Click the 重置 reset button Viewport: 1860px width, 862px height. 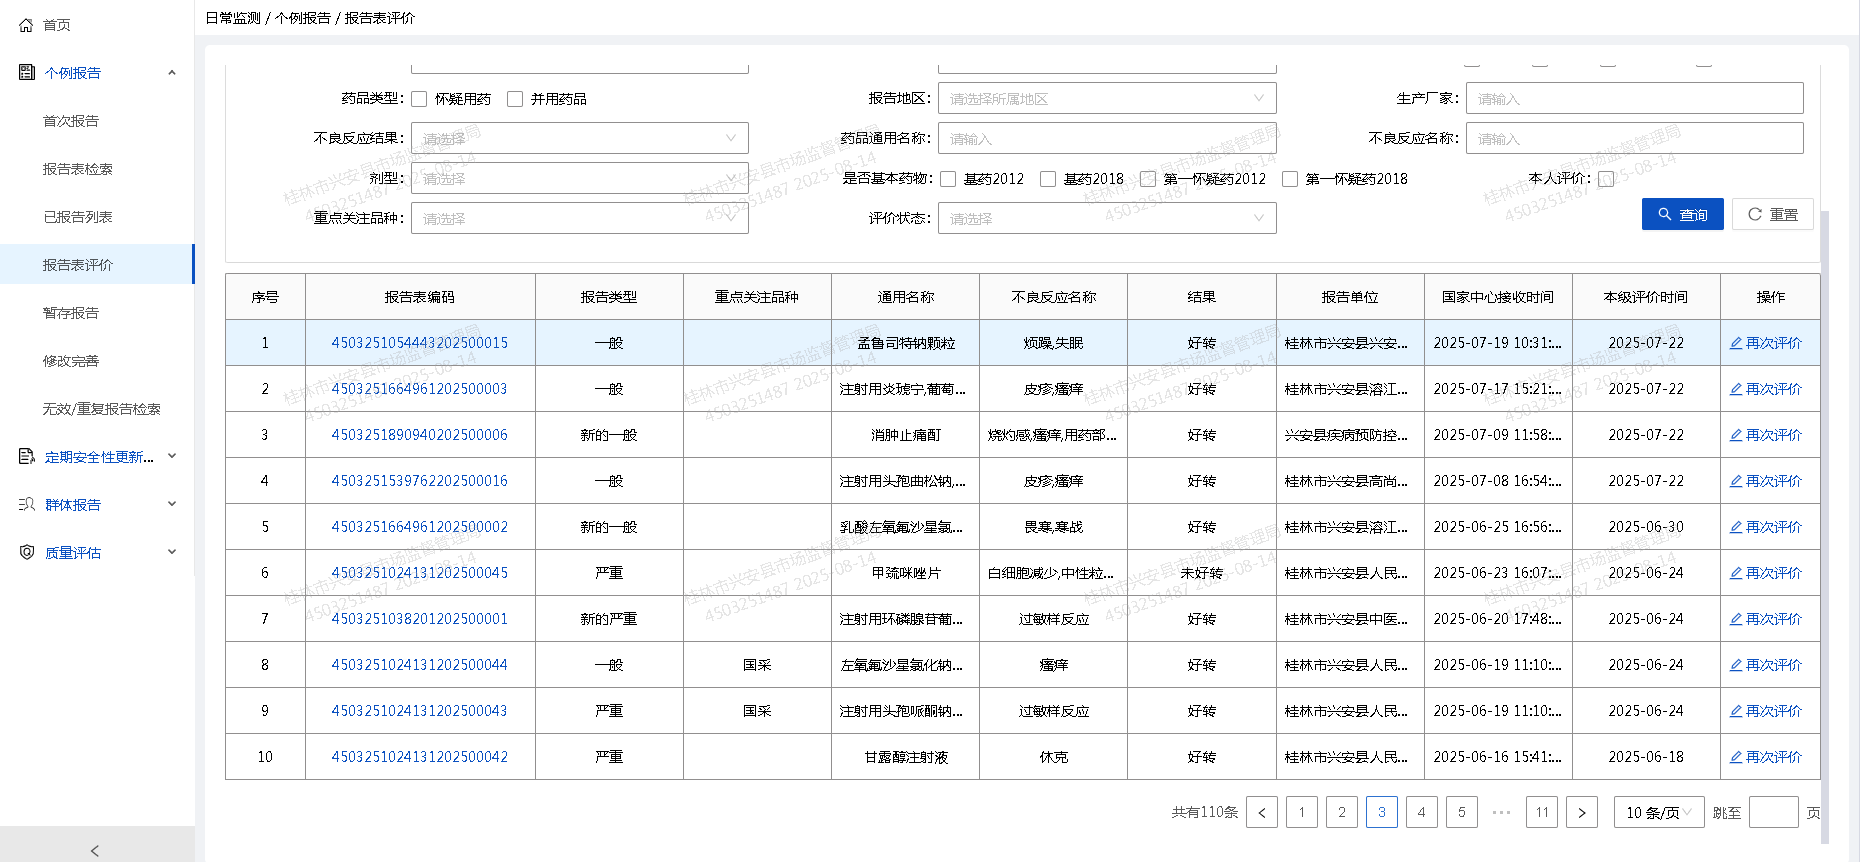click(x=1772, y=214)
